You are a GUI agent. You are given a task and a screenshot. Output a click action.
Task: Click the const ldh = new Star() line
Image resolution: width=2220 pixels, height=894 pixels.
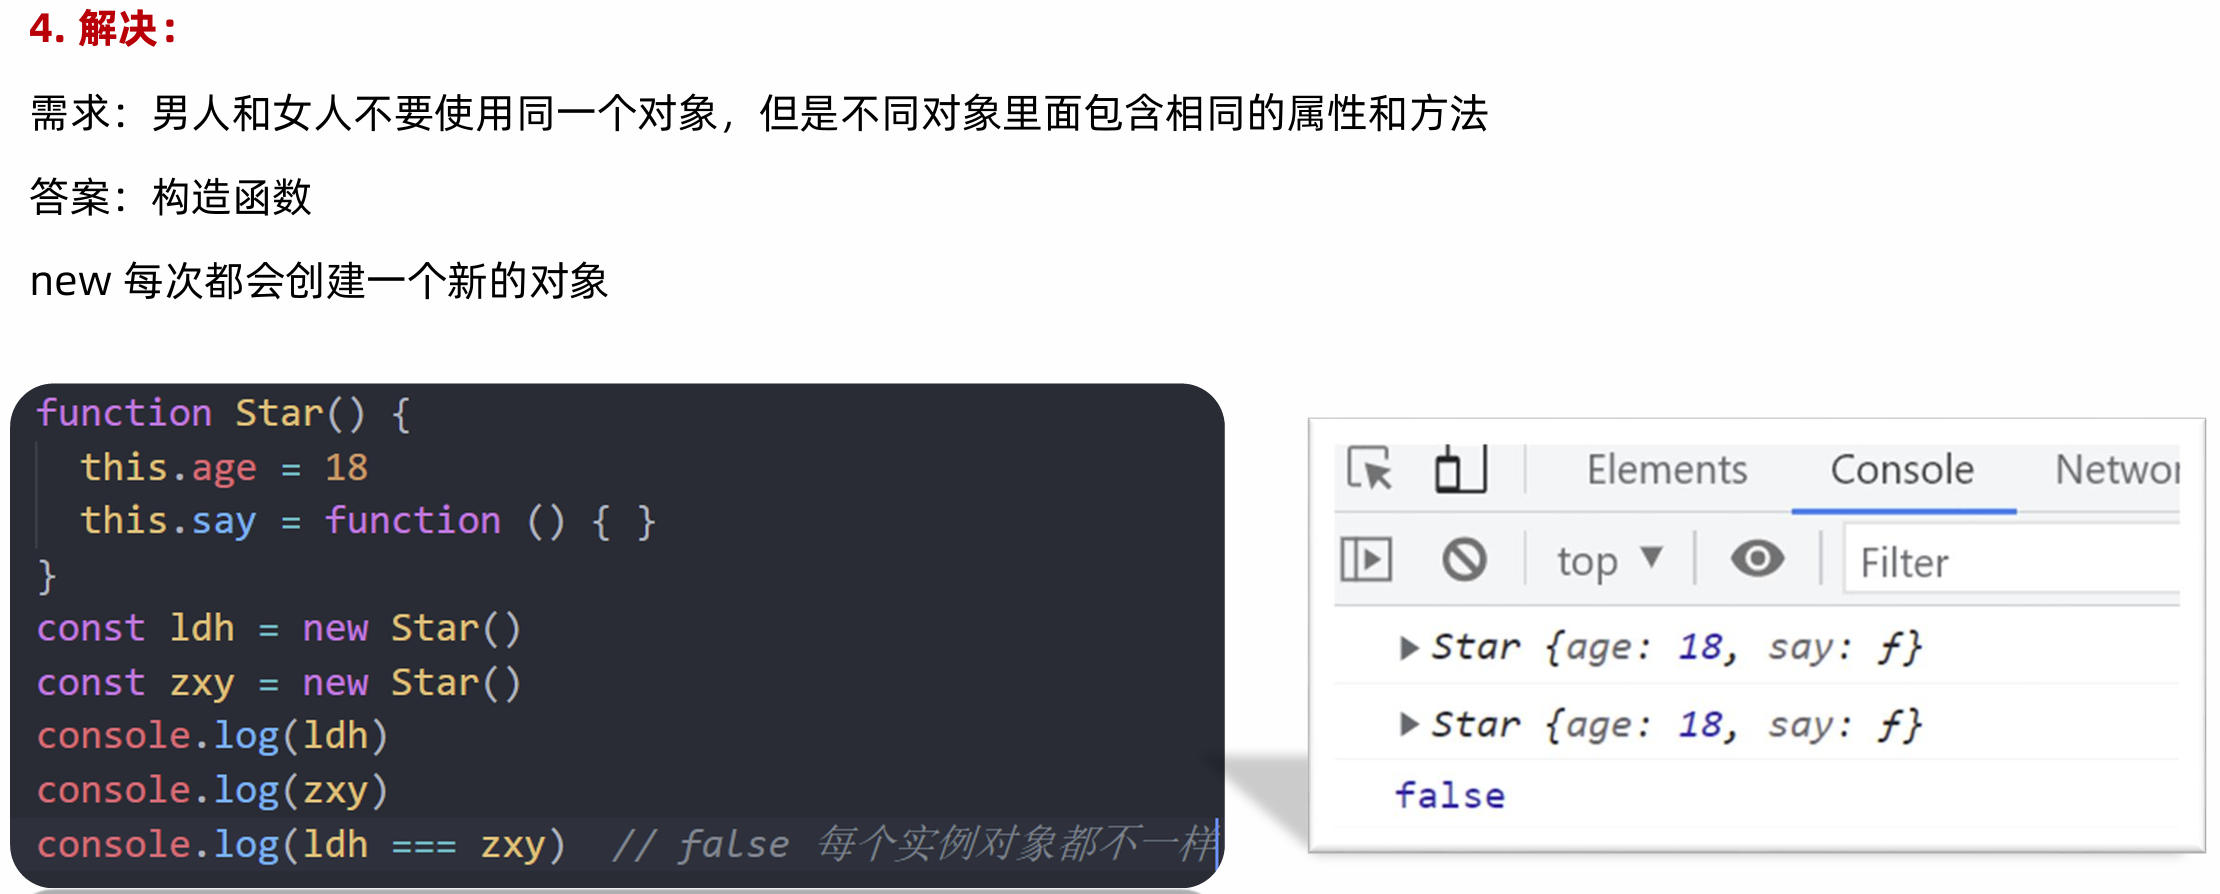click(279, 628)
